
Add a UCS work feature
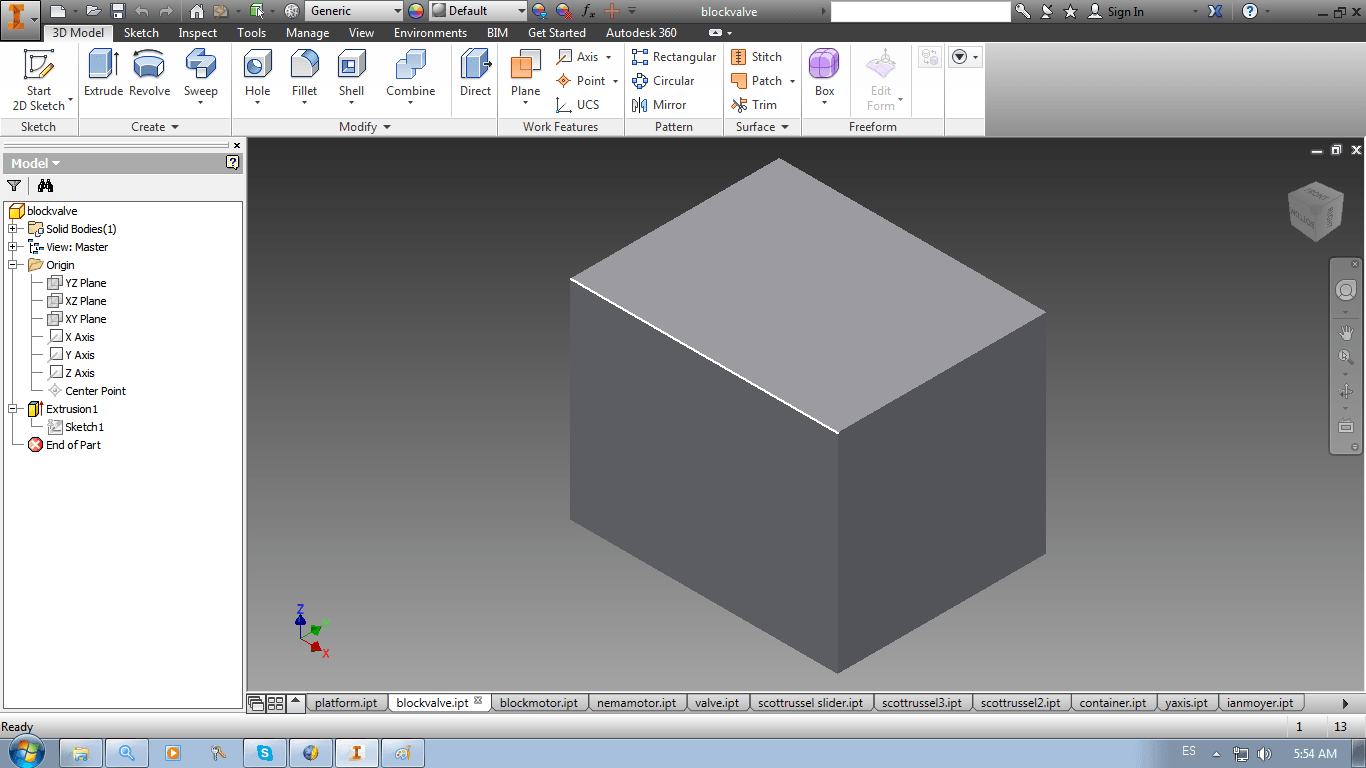click(x=578, y=105)
